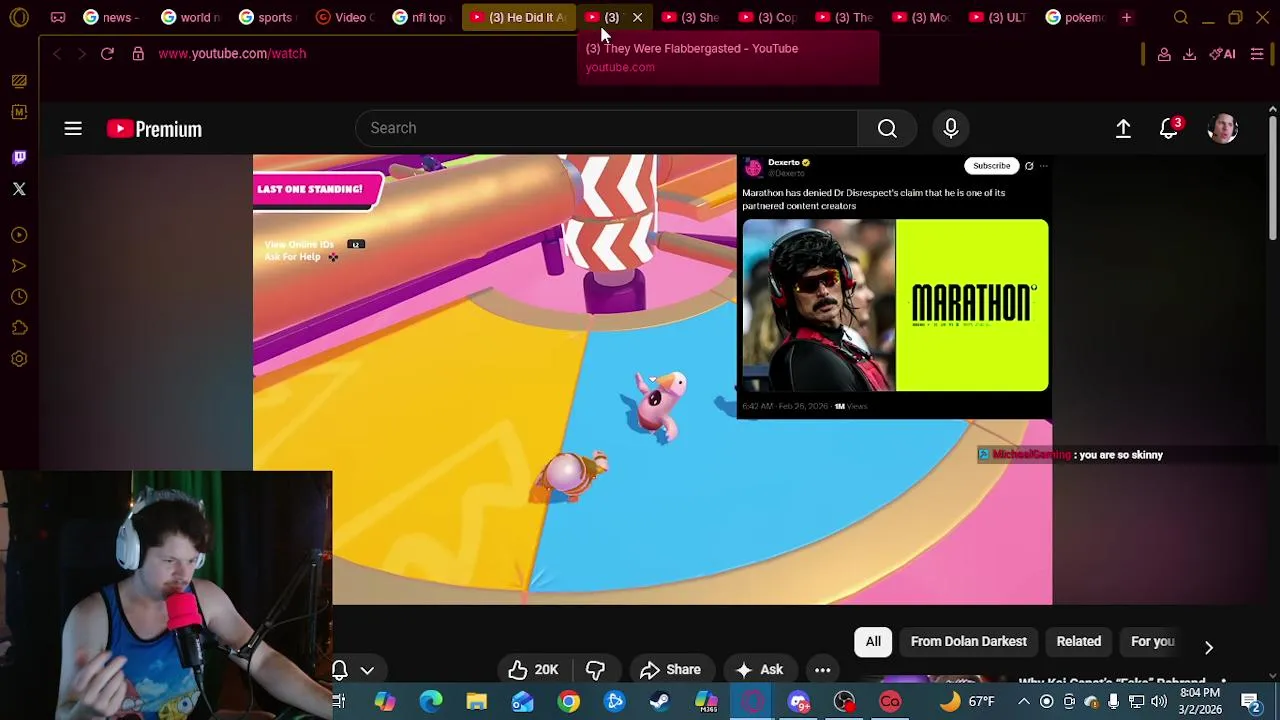Close the active 'They Were Flabbergasted' tab

[x=637, y=17]
